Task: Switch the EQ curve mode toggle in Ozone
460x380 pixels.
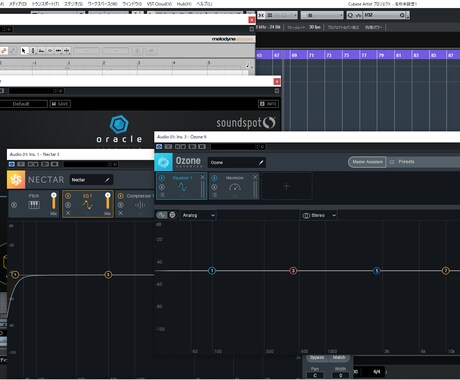Action: point(162,215)
